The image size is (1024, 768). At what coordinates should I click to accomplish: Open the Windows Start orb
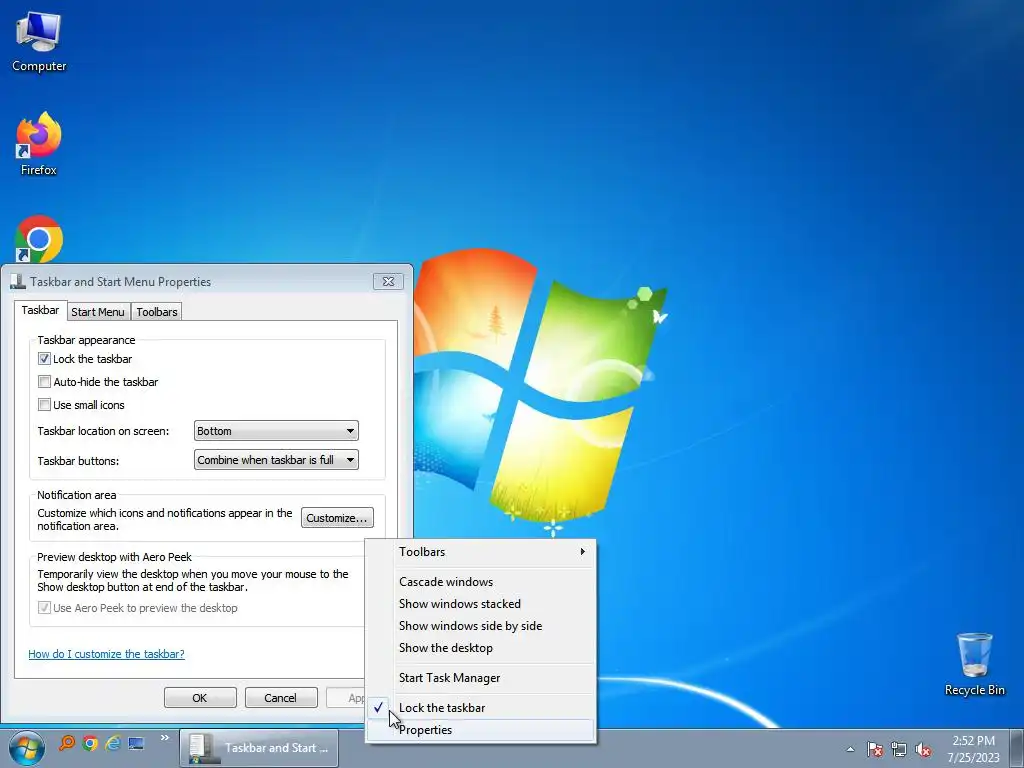26,748
